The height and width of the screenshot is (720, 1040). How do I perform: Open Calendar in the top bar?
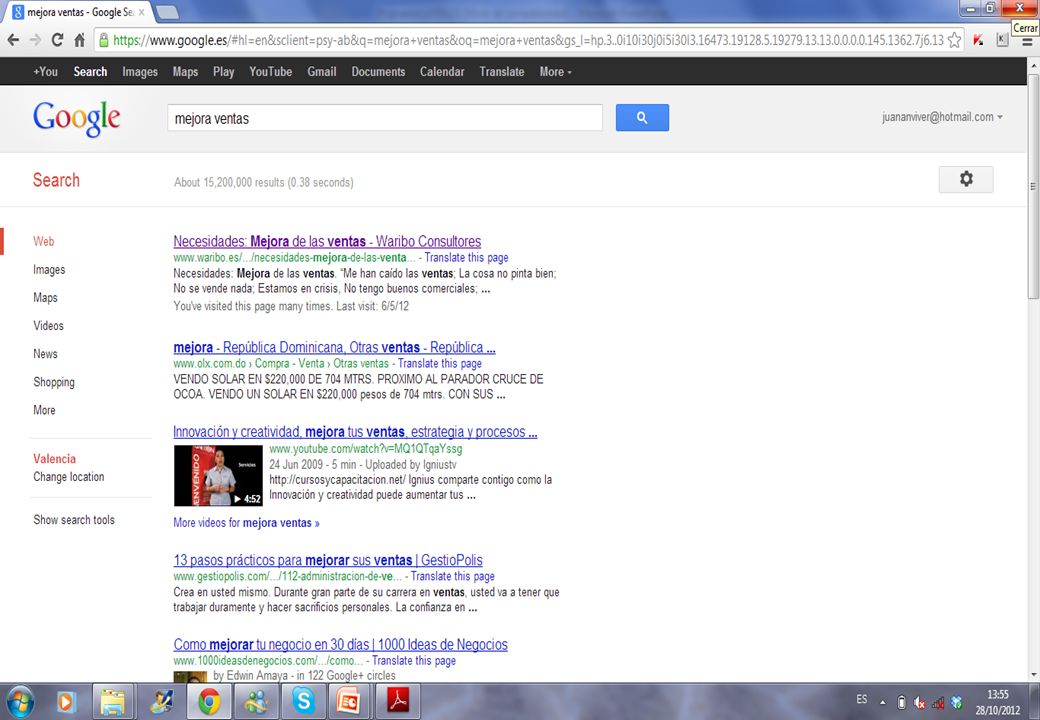point(442,72)
